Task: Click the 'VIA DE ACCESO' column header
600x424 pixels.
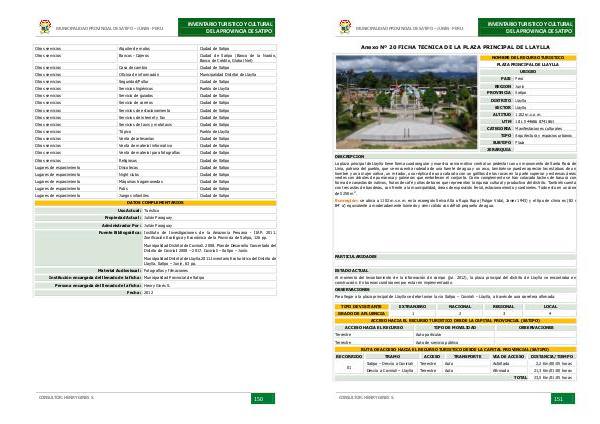Action: [x=508, y=356]
